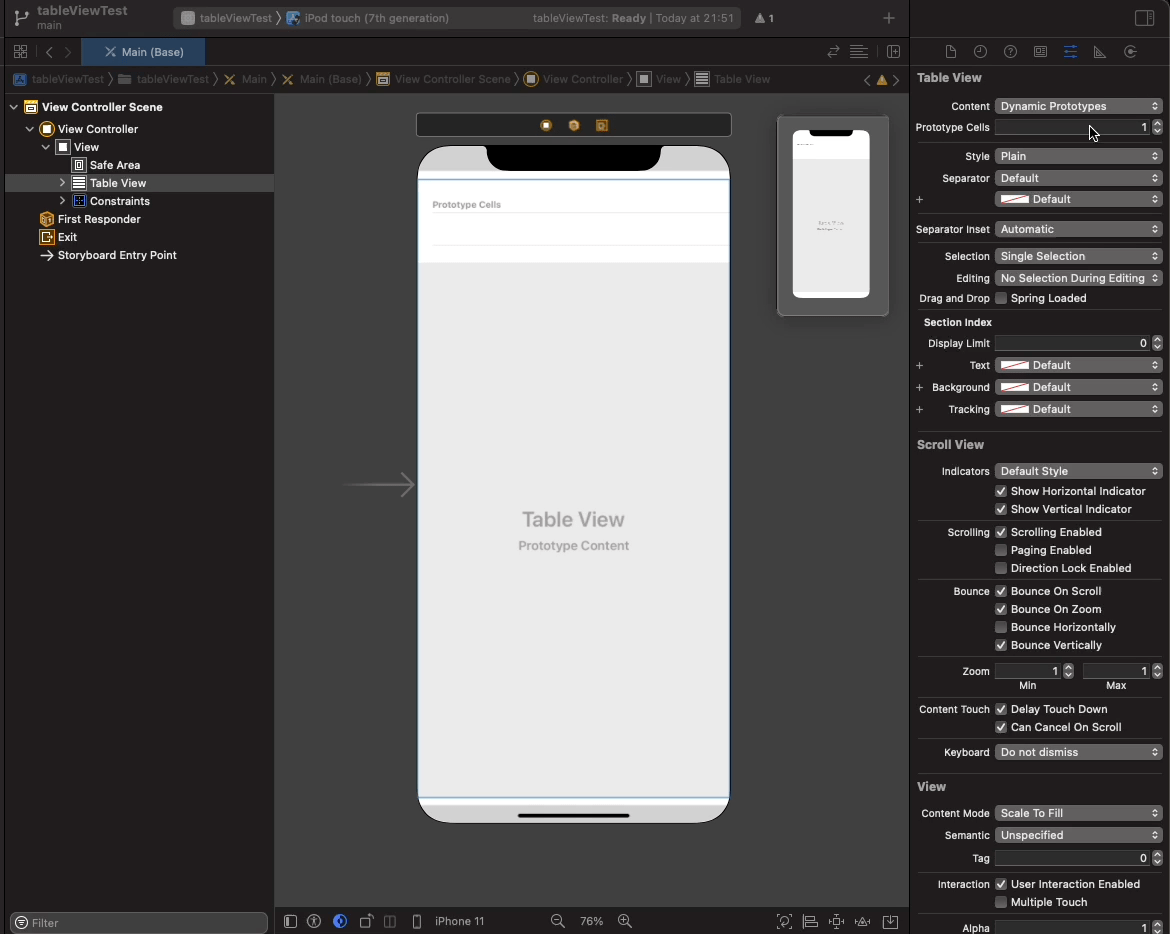
Task: Click the Align tool in canvas bar
Action: point(811,921)
